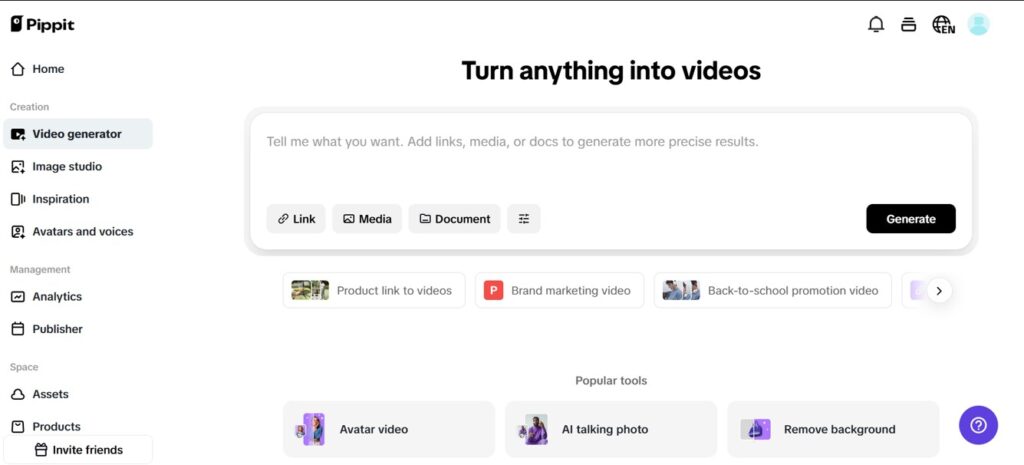This screenshot has width=1024, height=465.
Task: Click the purple help question mark button
Action: 978,425
